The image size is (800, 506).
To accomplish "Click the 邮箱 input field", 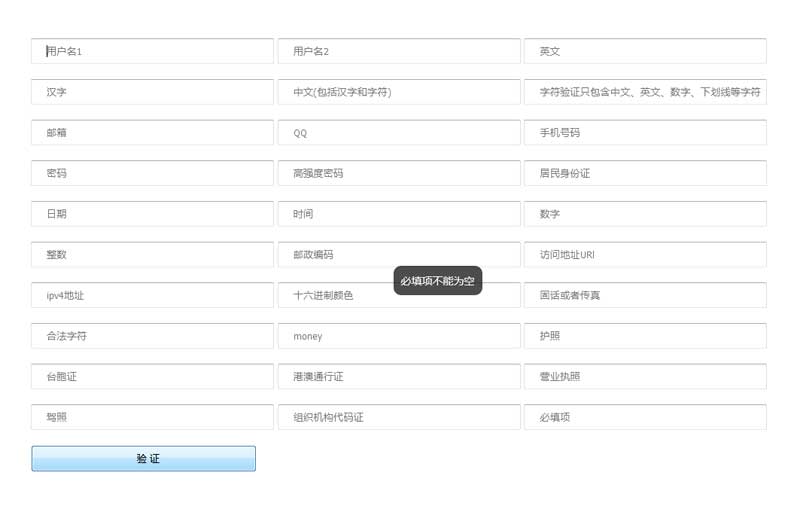I will (152, 132).
